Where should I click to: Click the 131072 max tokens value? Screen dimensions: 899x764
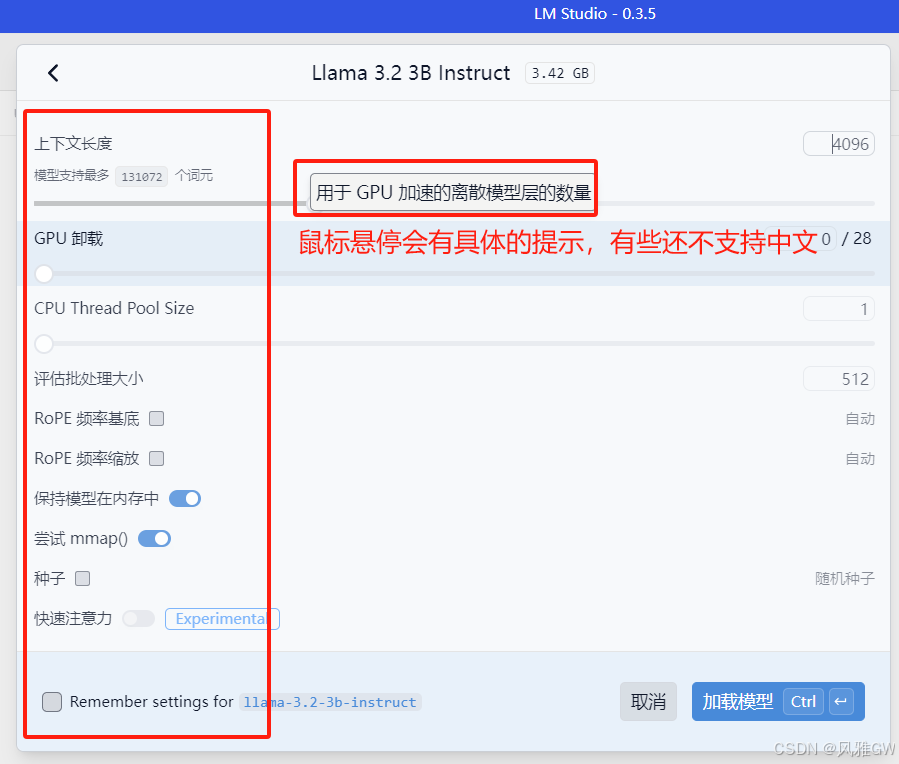(x=142, y=177)
